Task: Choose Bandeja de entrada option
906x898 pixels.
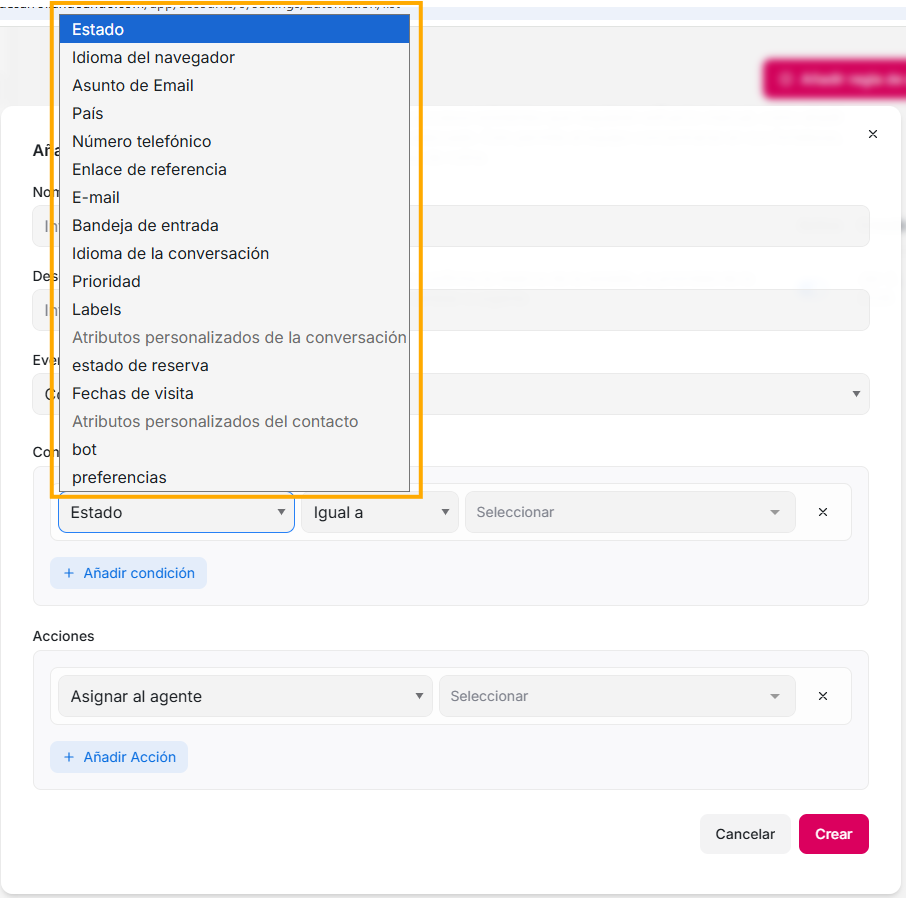Action: click(x=145, y=226)
